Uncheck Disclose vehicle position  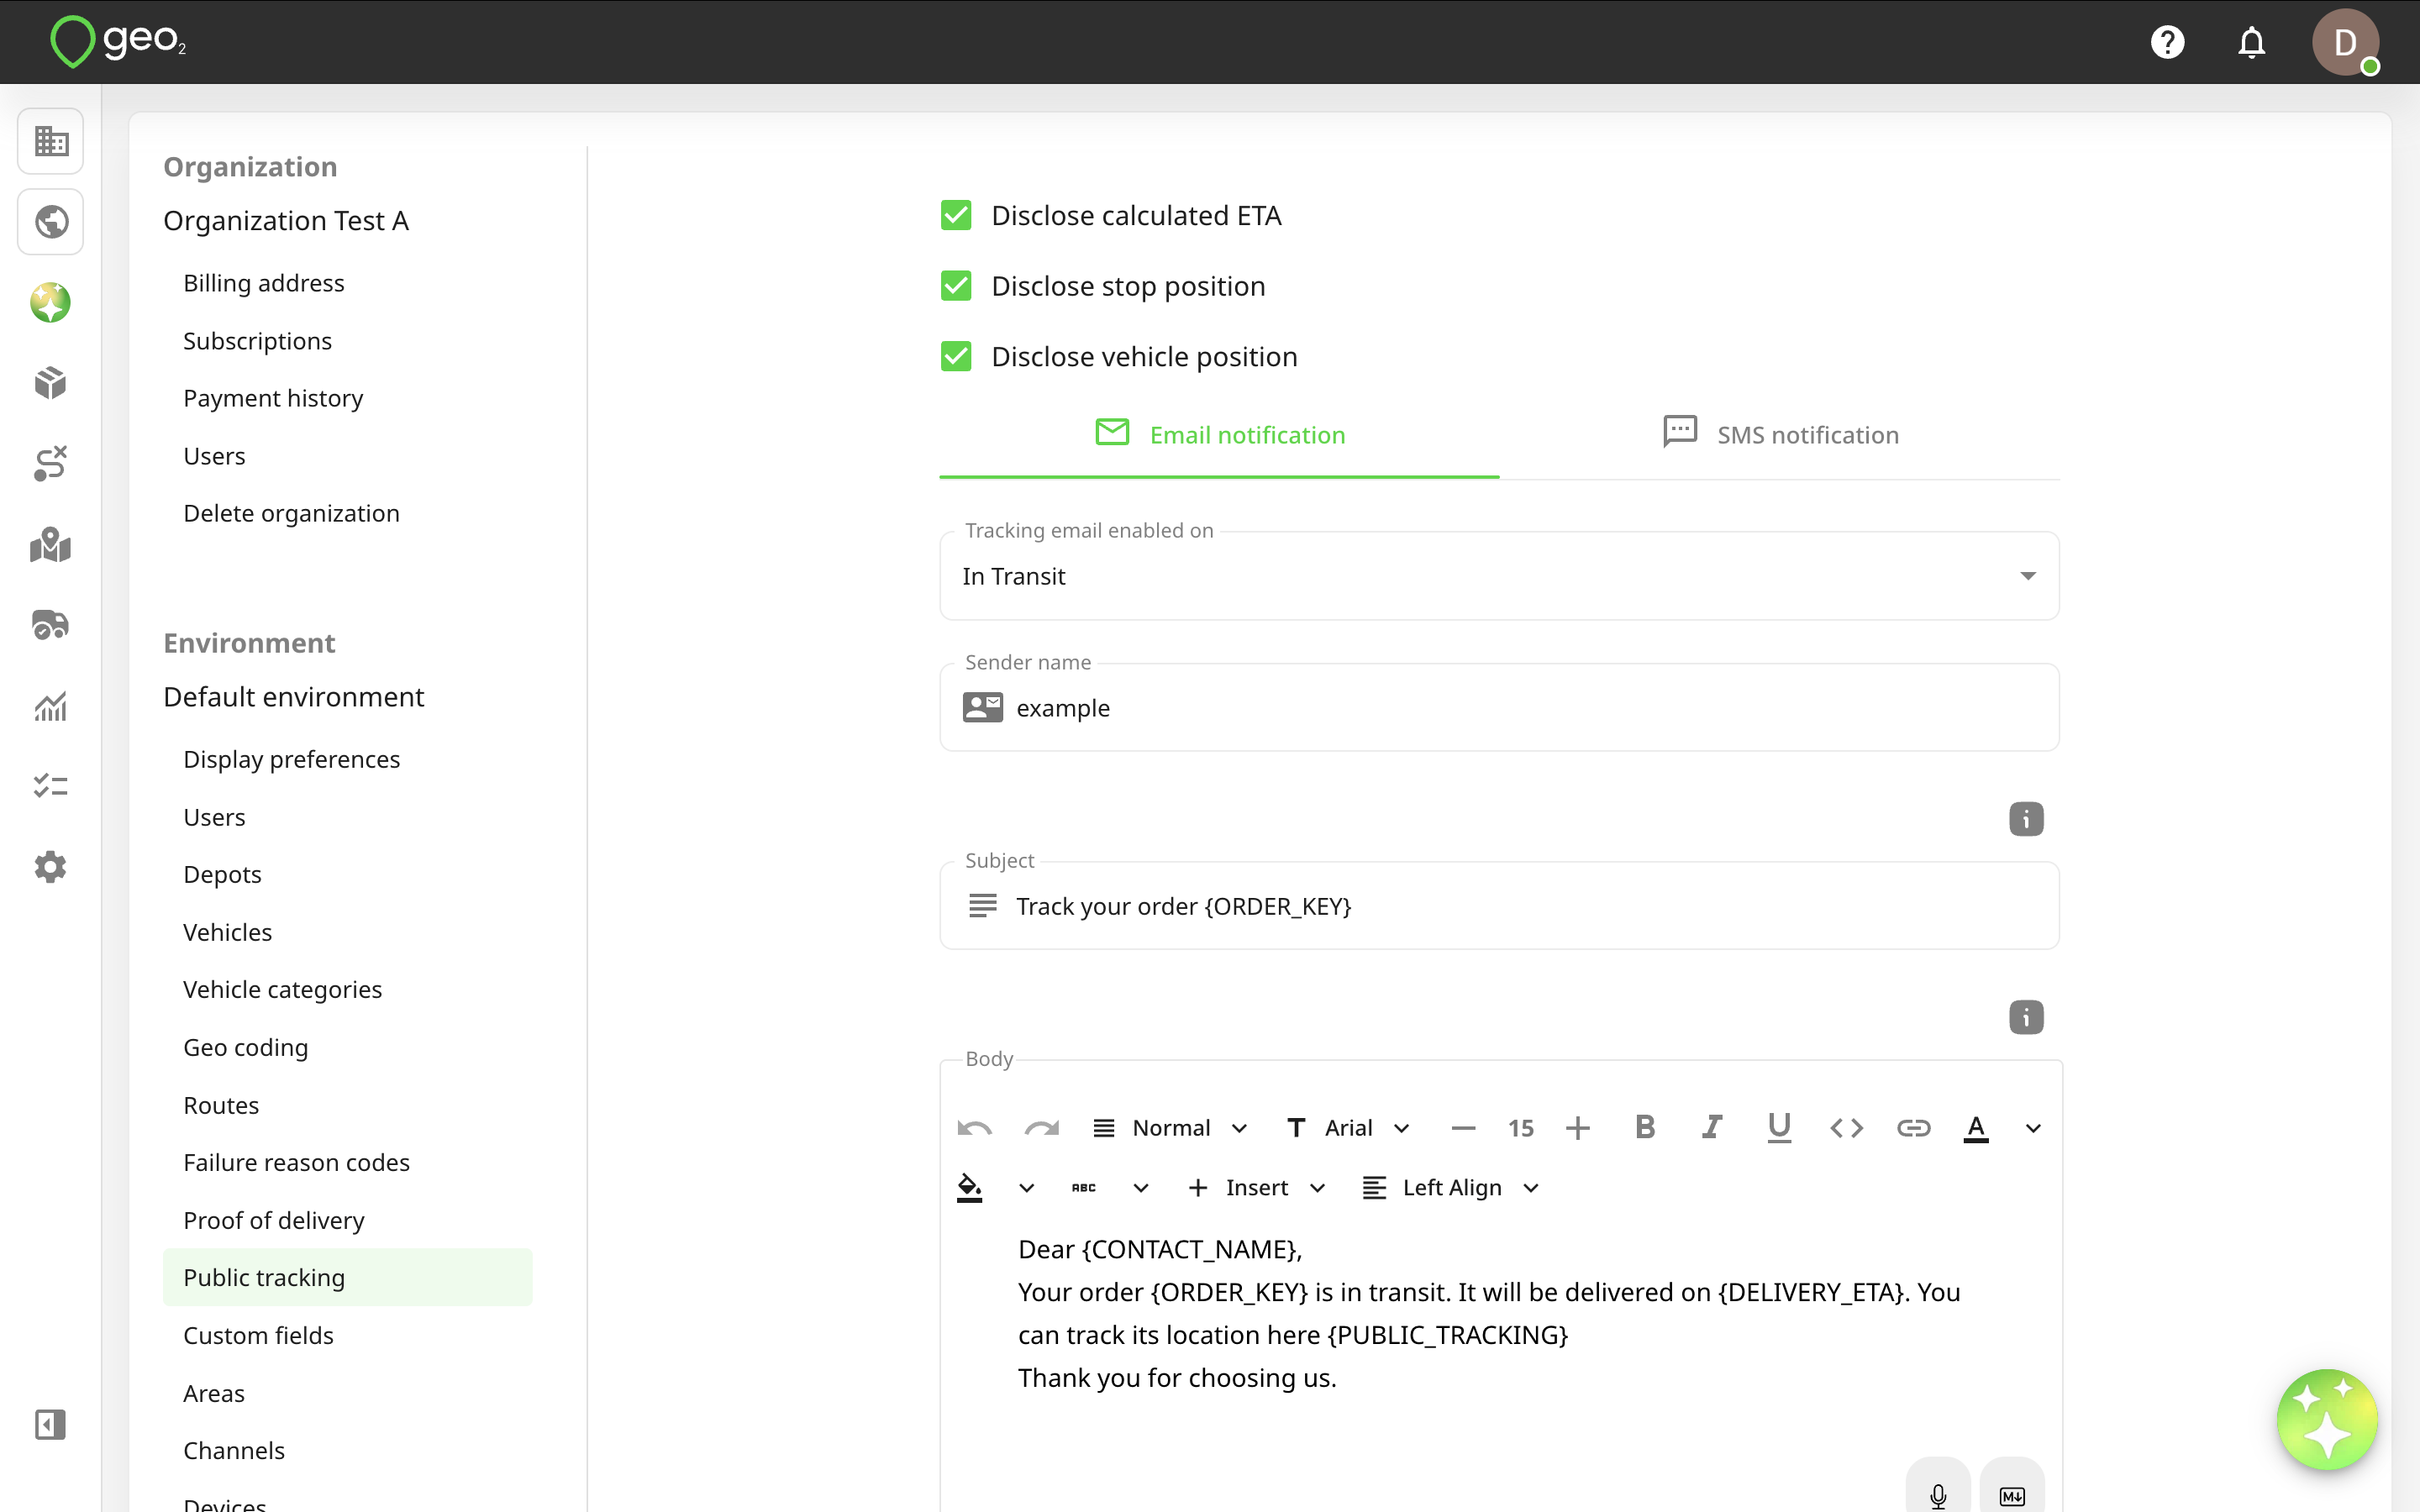pyautogui.click(x=956, y=356)
